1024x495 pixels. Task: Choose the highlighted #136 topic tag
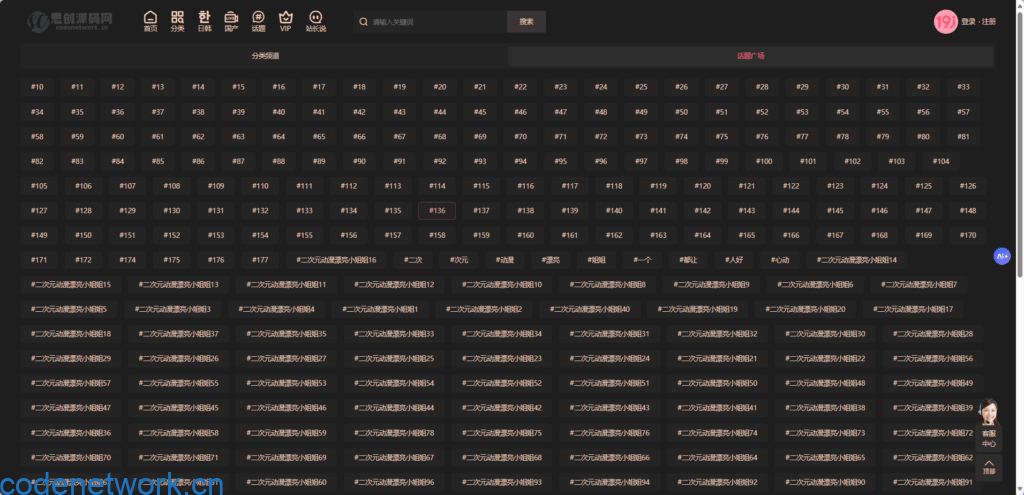[x=437, y=211]
